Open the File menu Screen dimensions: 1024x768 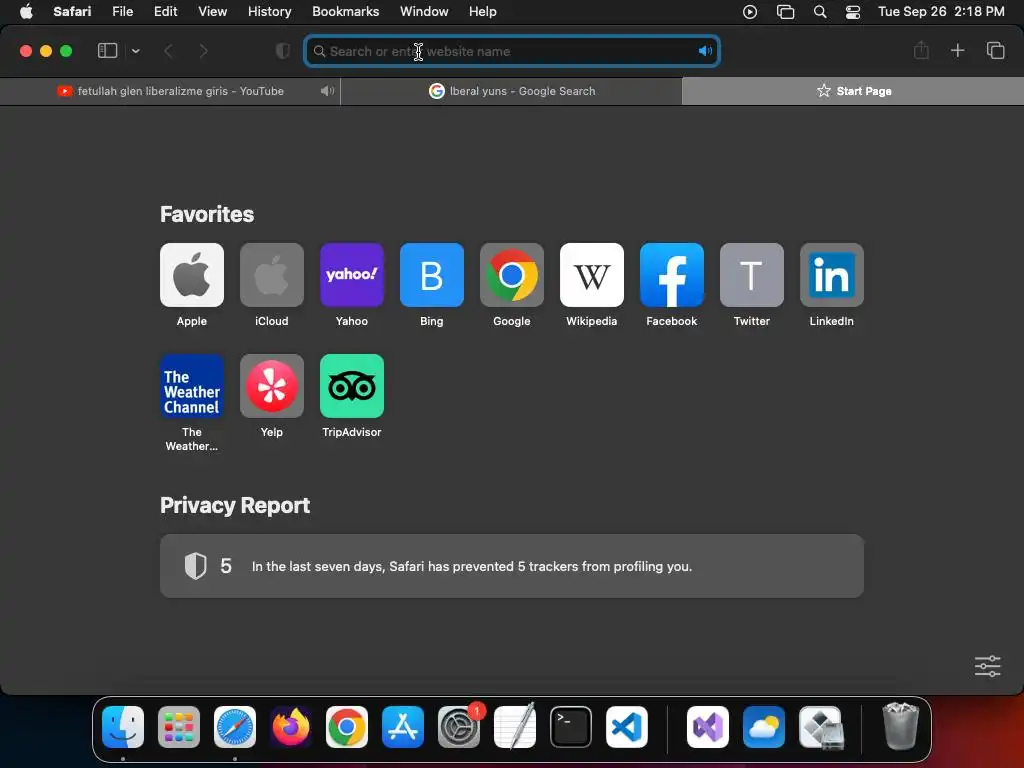122,12
